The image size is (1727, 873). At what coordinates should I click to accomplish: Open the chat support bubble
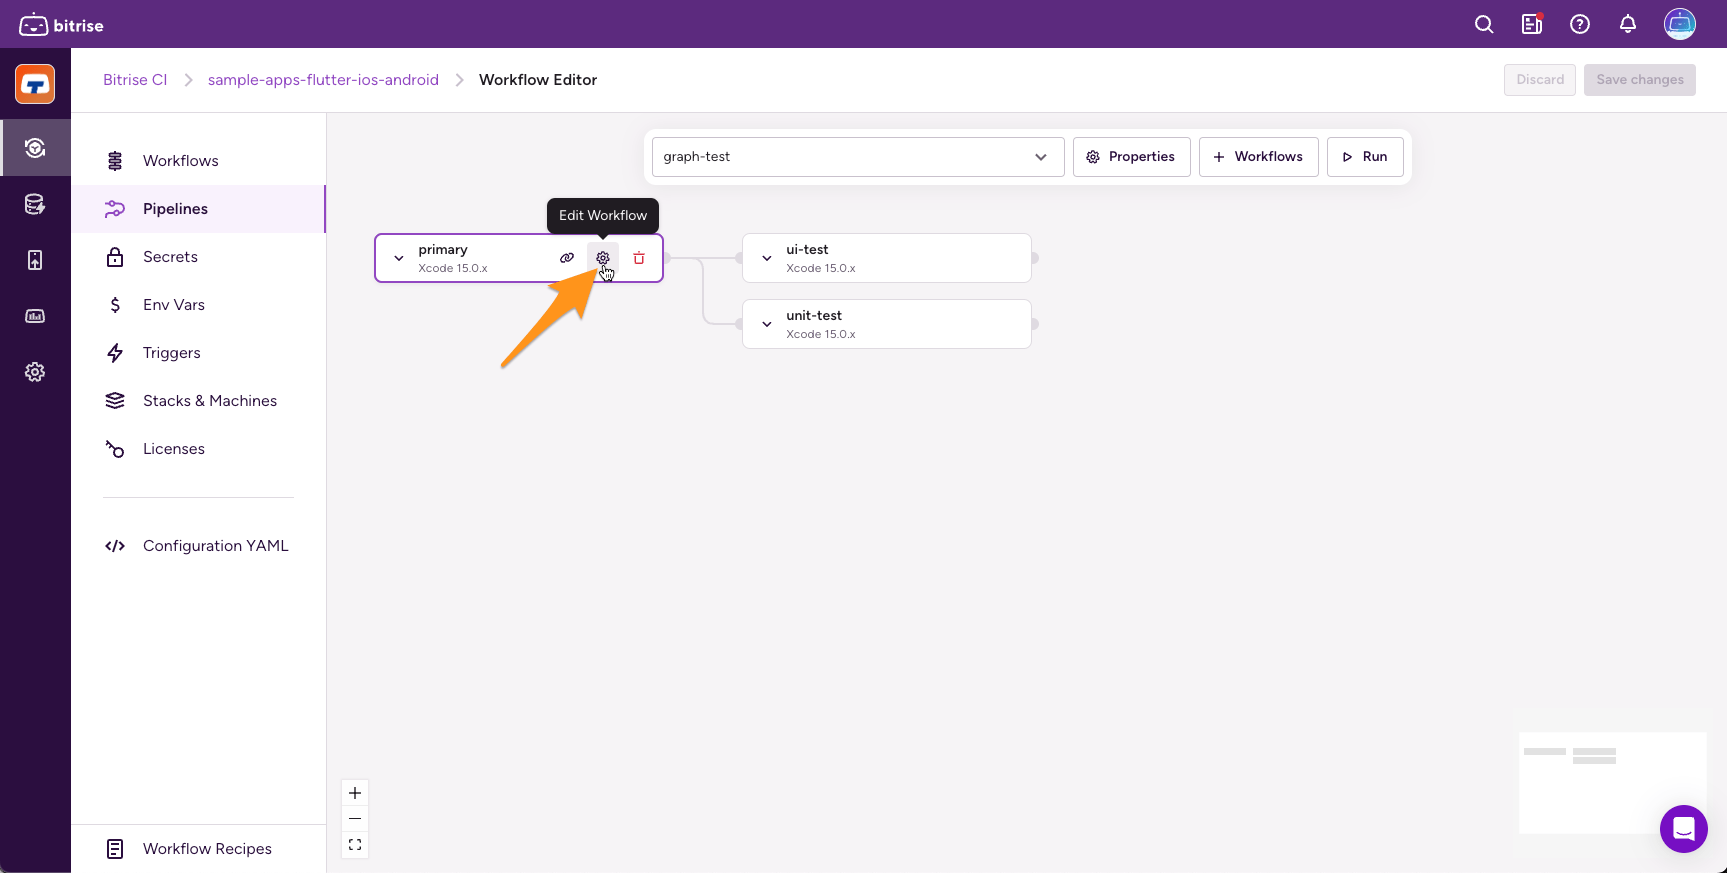point(1683,829)
